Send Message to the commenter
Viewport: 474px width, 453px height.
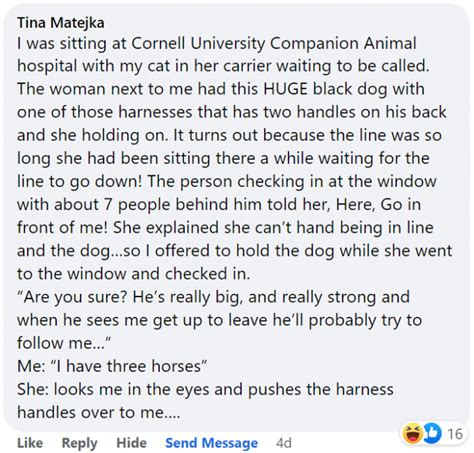(x=212, y=443)
